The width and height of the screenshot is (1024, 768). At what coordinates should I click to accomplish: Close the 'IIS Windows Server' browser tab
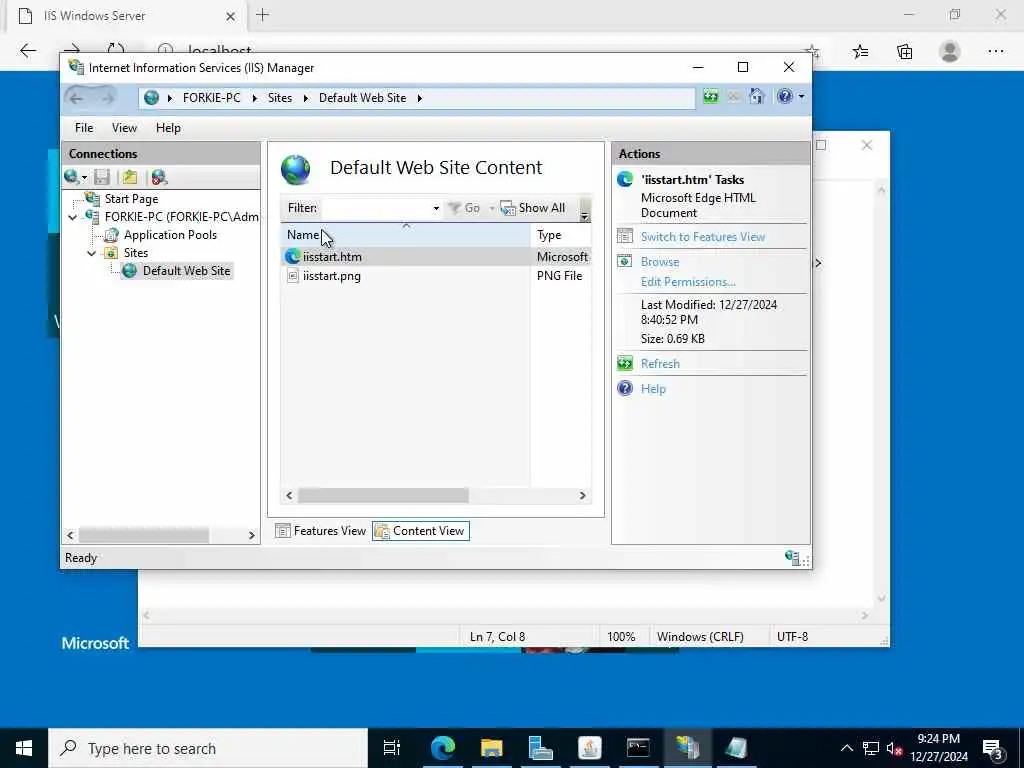tap(231, 16)
